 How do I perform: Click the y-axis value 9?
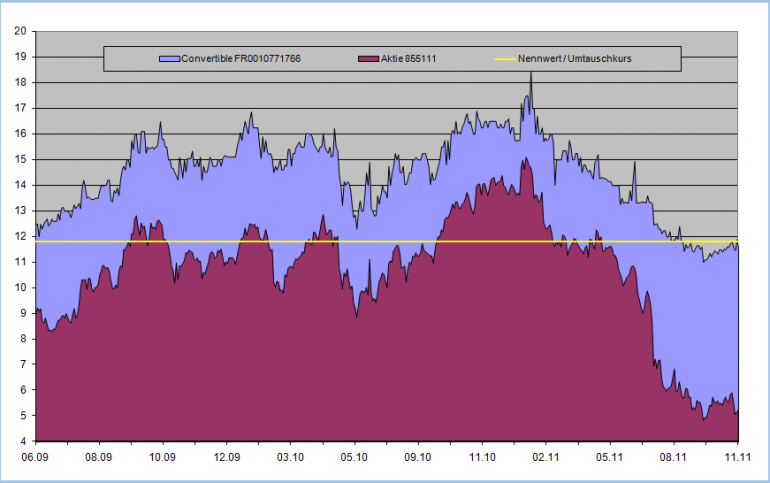pos(23,313)
